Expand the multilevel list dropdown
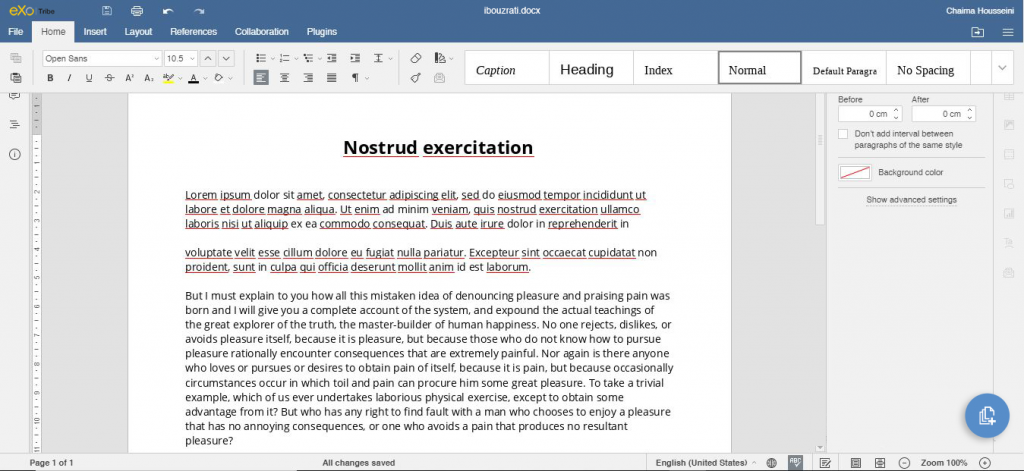This screenshot has height=471, width=1024. (x=320, y=59)
